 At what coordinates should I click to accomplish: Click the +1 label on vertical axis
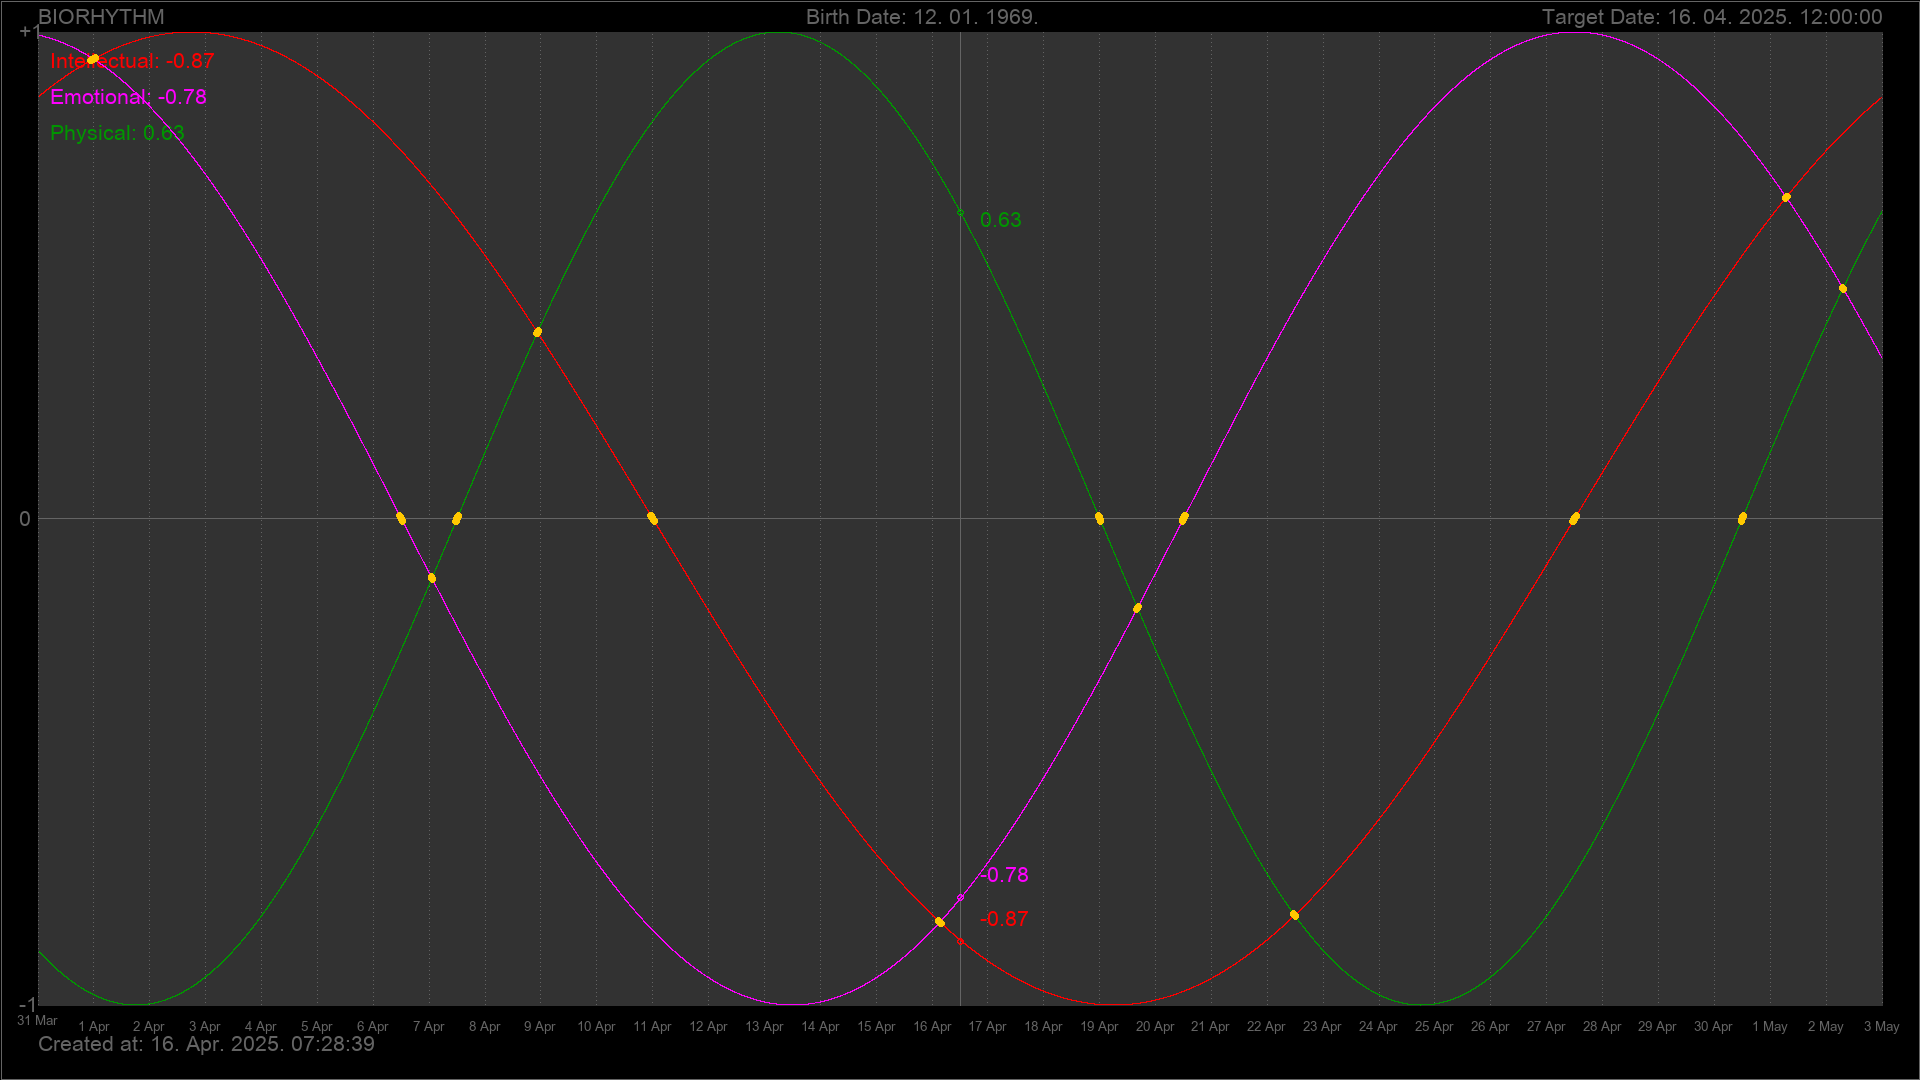29,32
